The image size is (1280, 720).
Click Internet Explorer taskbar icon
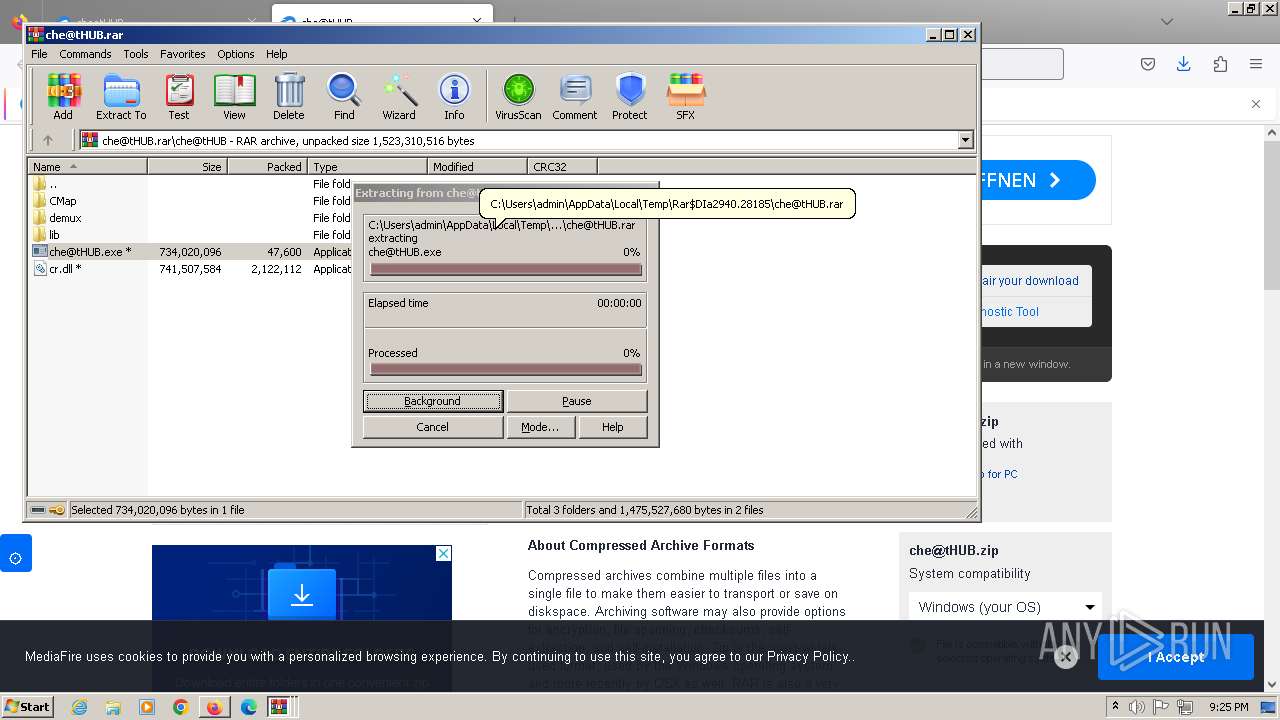[x=79, y=707]
